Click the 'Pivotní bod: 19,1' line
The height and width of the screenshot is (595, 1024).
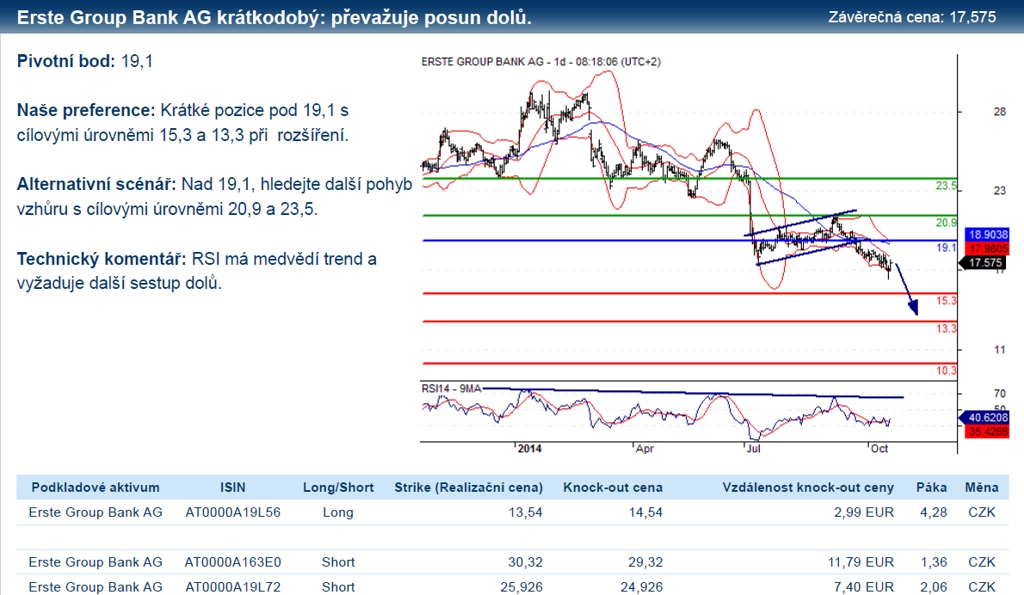[x=85, y=61]
